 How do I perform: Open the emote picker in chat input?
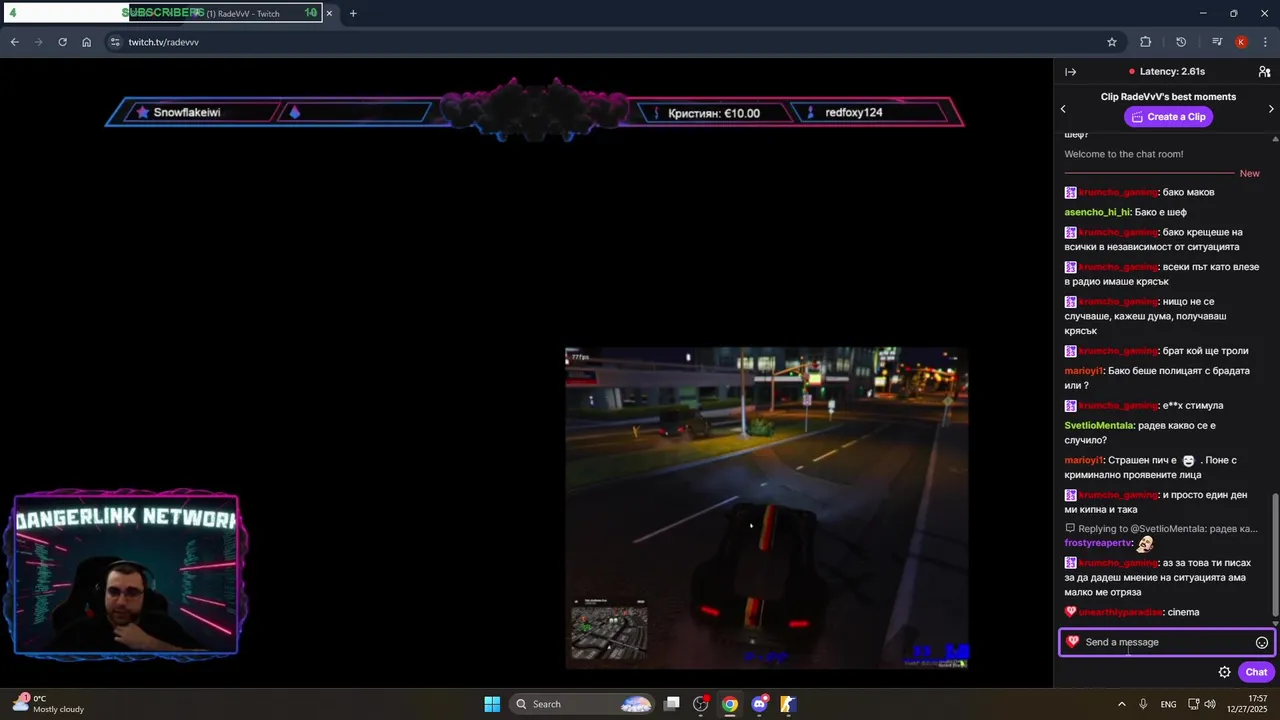[1261, 643]
